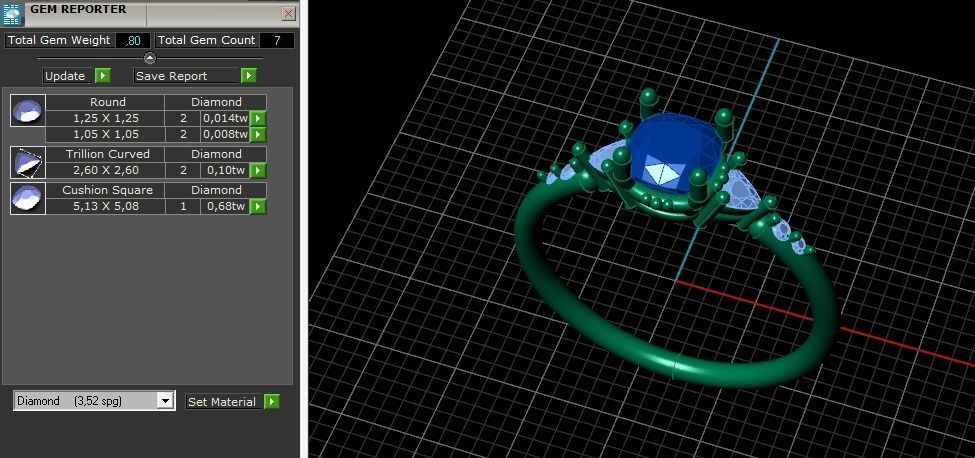Viewport: 975px width, 458px height.
Task: Click the 1,05 X 1,05 size cell
Action: click(x=106, y=134)
